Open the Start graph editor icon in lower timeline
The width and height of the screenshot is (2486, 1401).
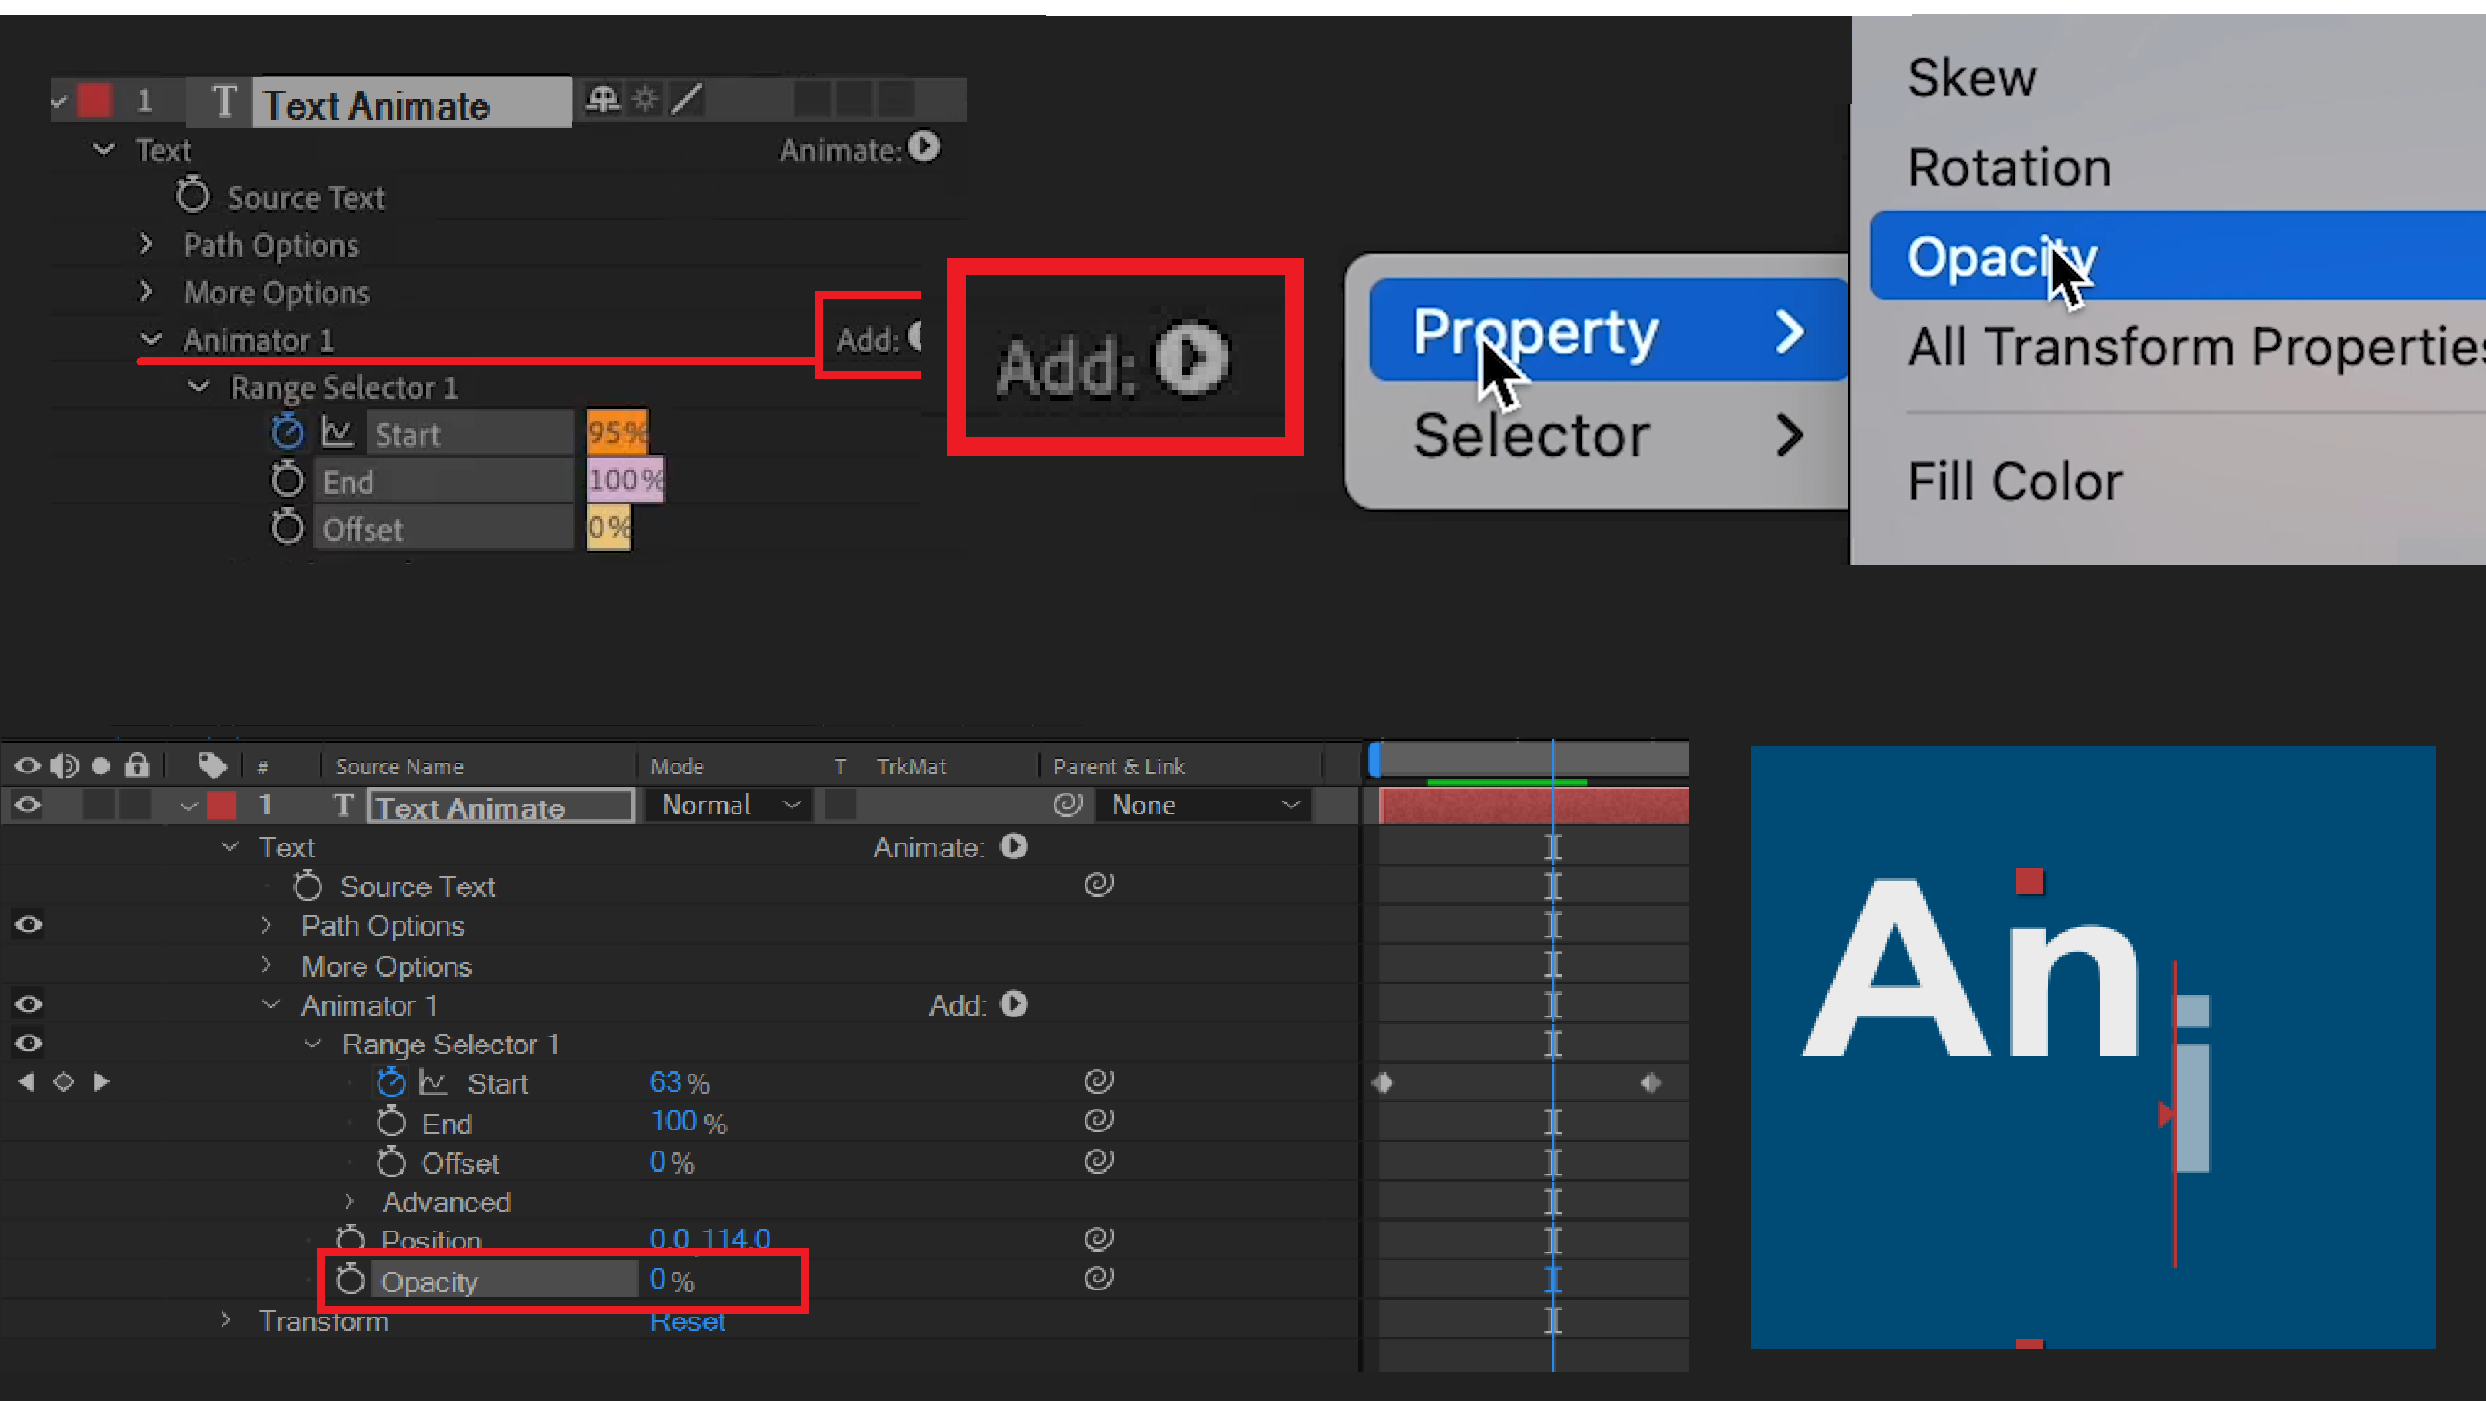click(432, 1082)
